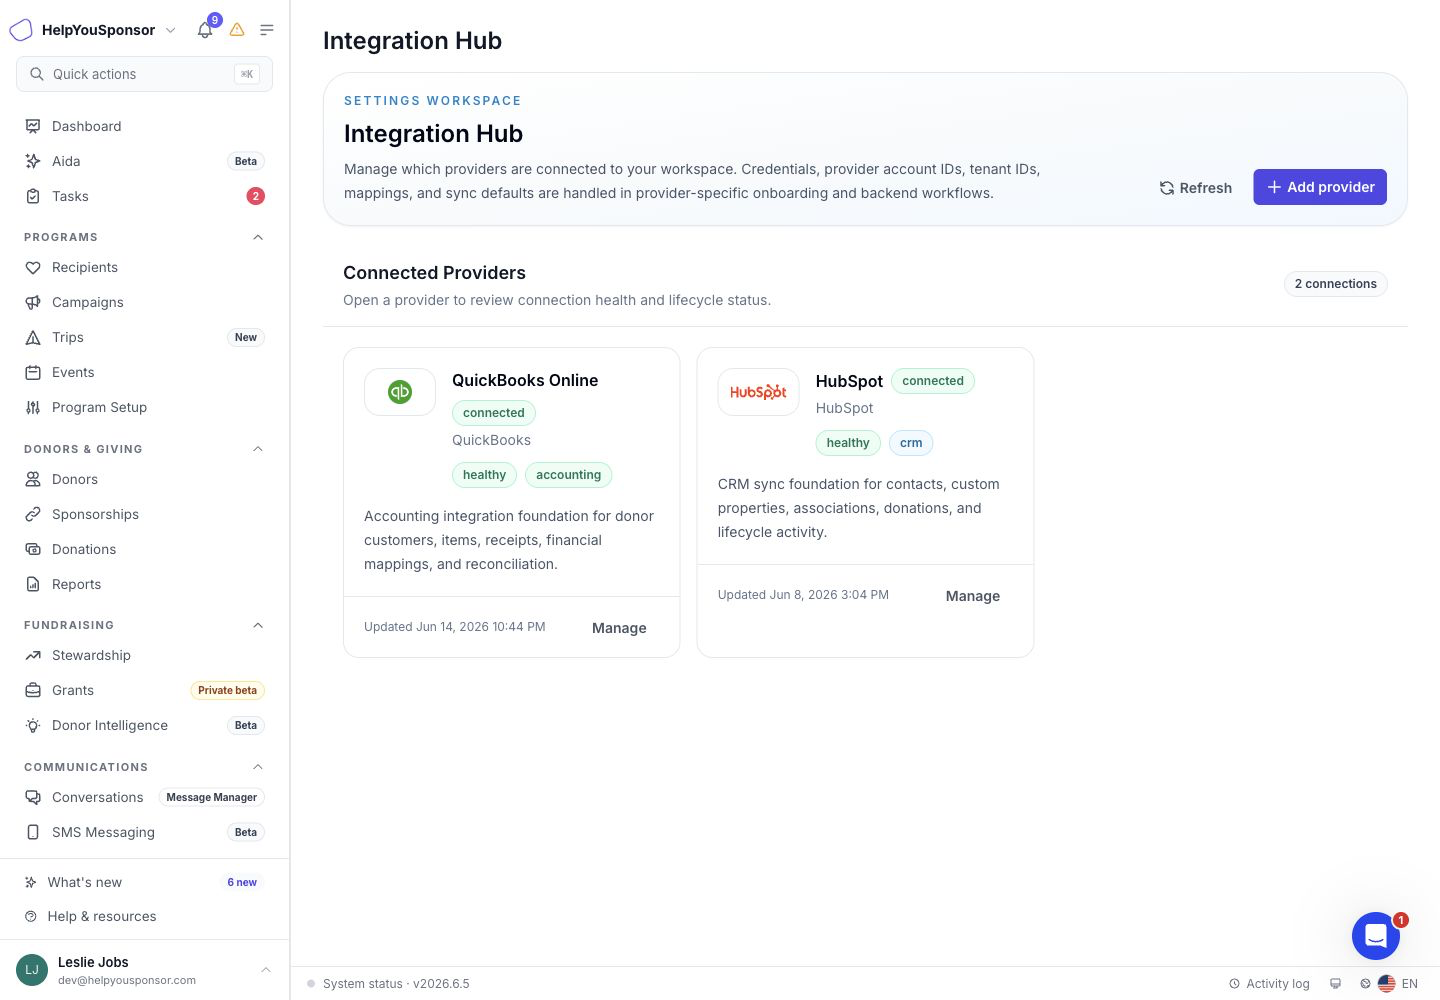Click the monitor icon in status bar

click(x=1335, y=984)
